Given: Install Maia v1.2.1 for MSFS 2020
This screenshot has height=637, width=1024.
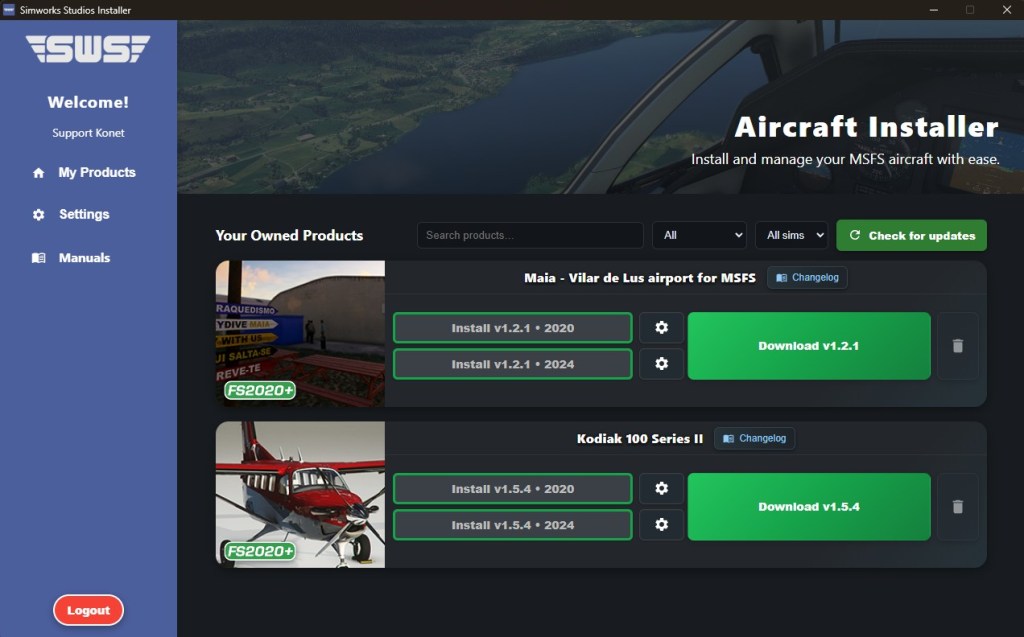Looking at the screenshot, I should [512, 328].
